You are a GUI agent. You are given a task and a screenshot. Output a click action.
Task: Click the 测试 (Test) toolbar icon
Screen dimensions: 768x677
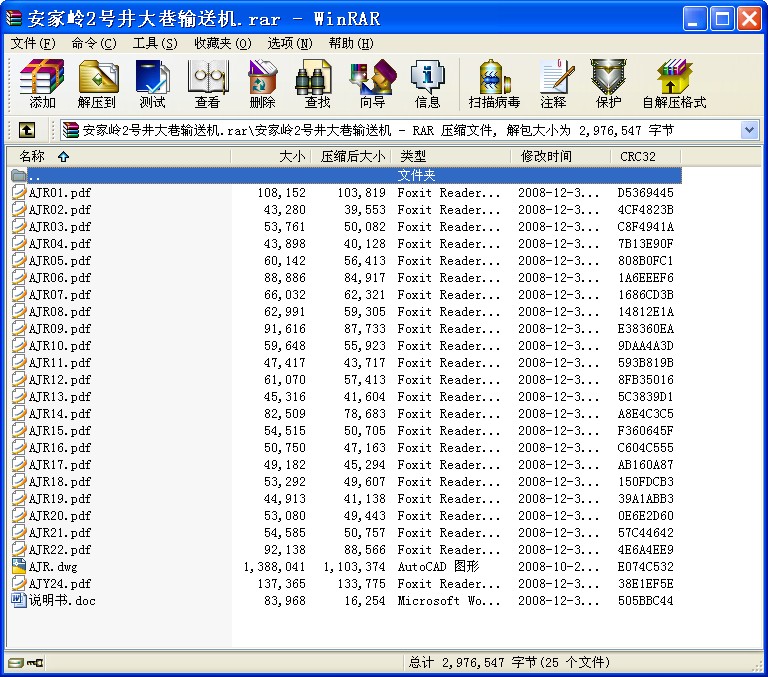coord(152,76)
